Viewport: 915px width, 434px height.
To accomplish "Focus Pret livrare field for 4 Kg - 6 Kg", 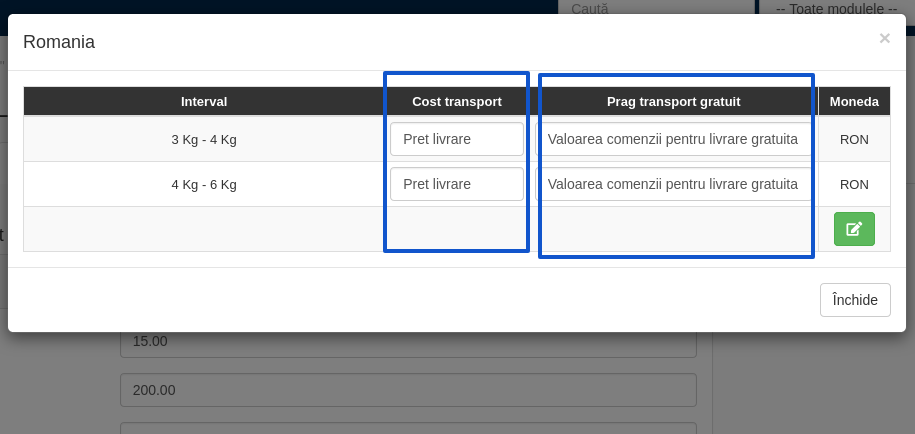I will click(457, 184).
